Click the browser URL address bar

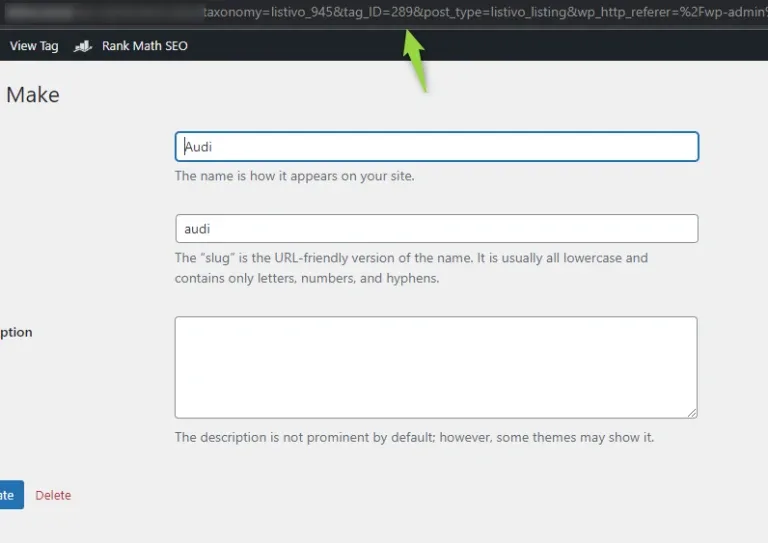[x=384, y=12]
